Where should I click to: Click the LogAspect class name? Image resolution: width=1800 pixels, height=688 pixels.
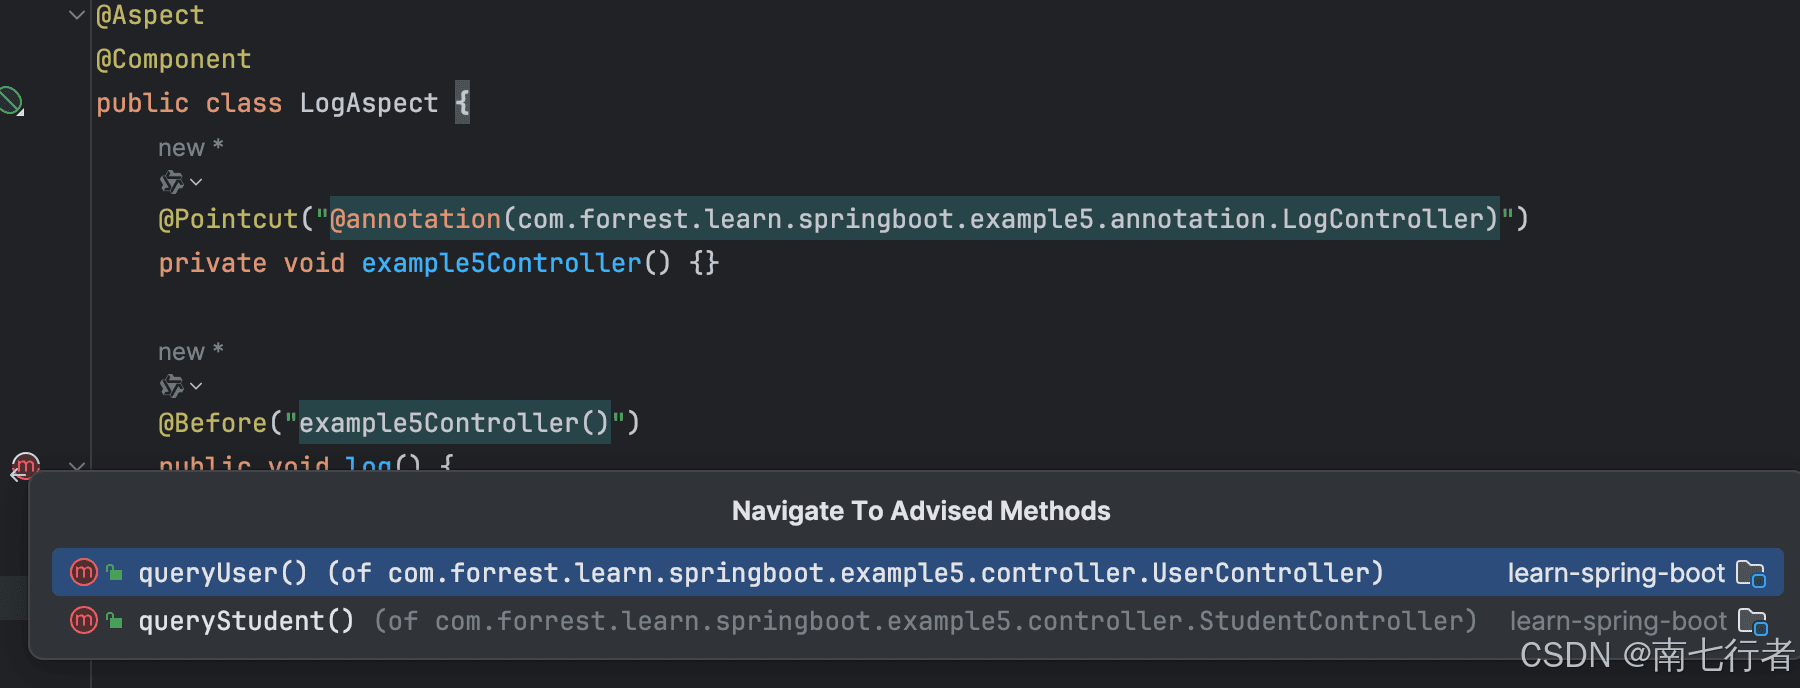(x=369, y=103)
